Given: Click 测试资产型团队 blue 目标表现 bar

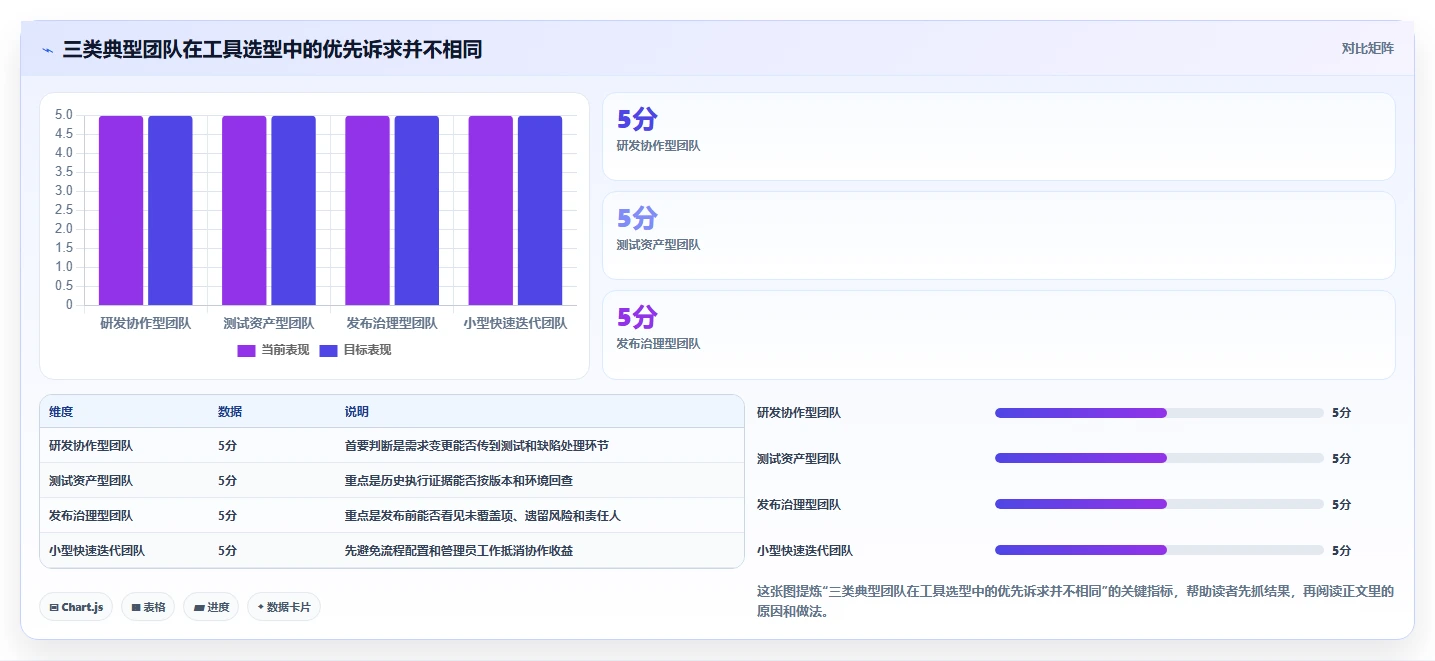Looking at the screenshot, I should [x=293, y=210].
